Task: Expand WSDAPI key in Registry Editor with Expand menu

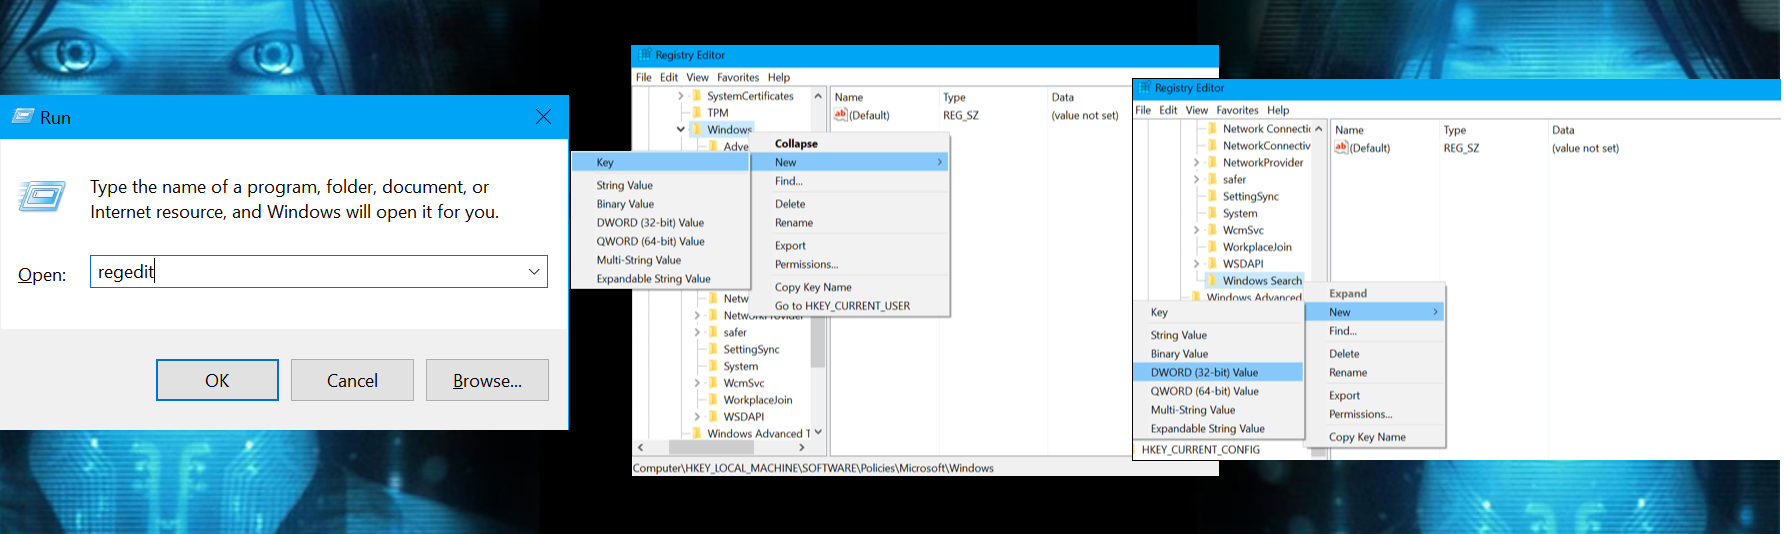Action: (x=1197, y=264)
